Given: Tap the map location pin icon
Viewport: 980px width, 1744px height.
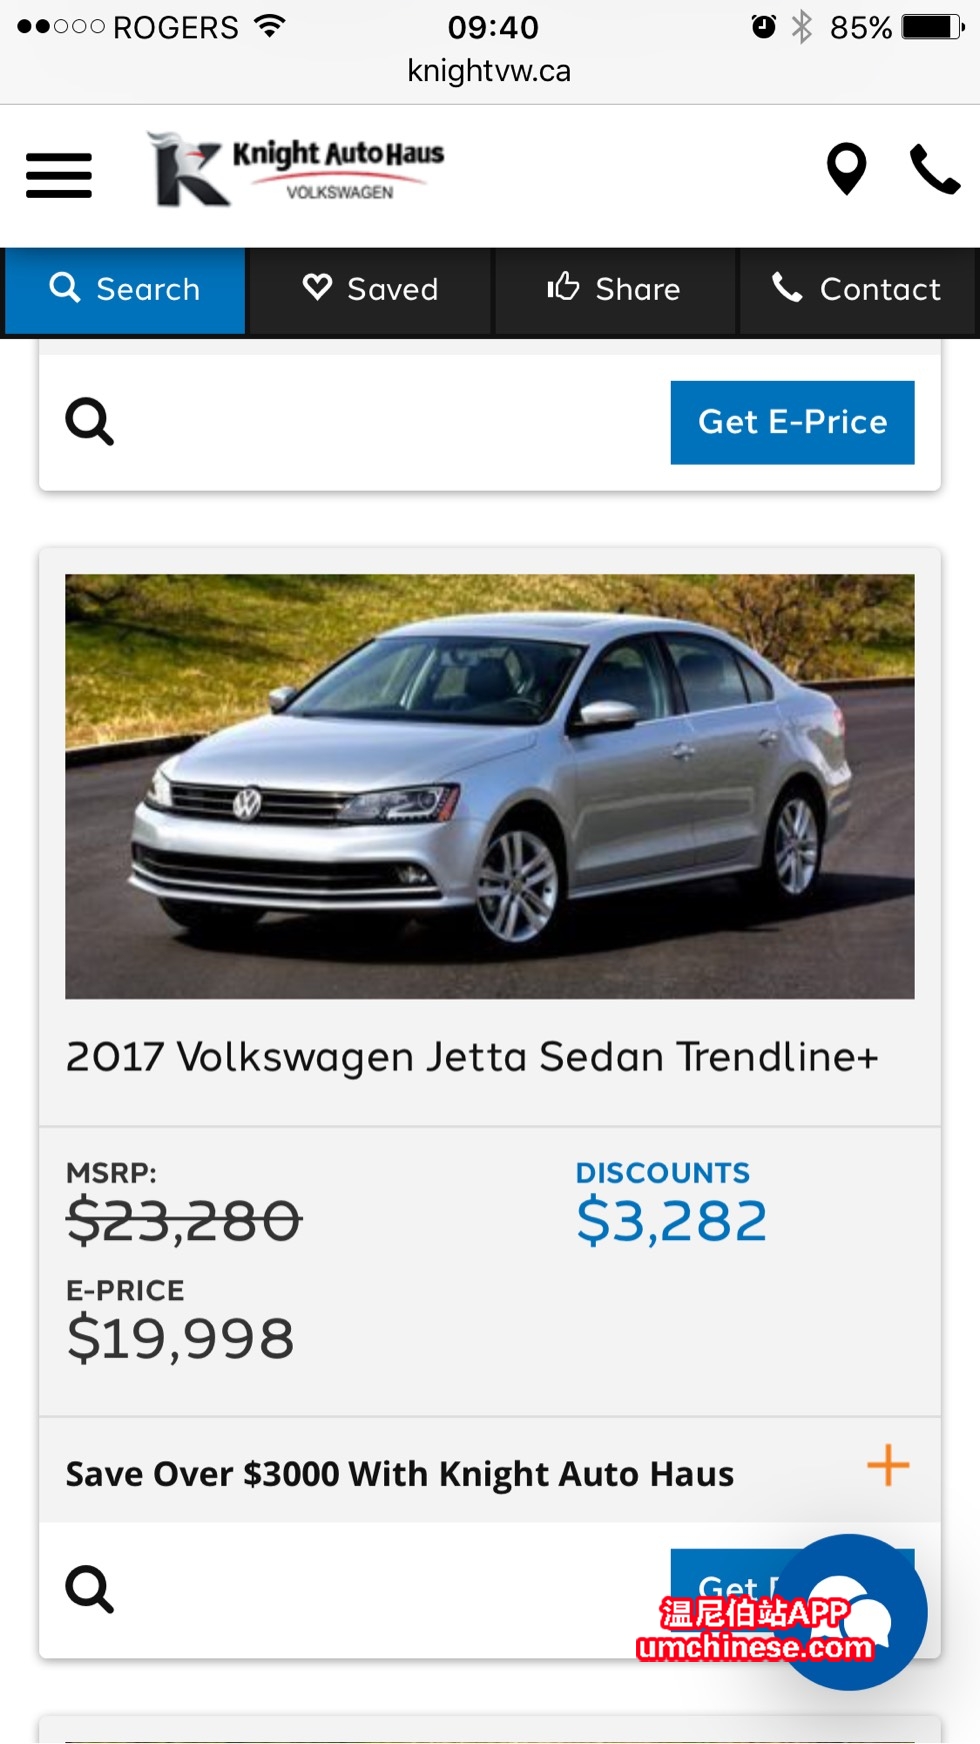Looking at the screenshot, I should point(846,169).
